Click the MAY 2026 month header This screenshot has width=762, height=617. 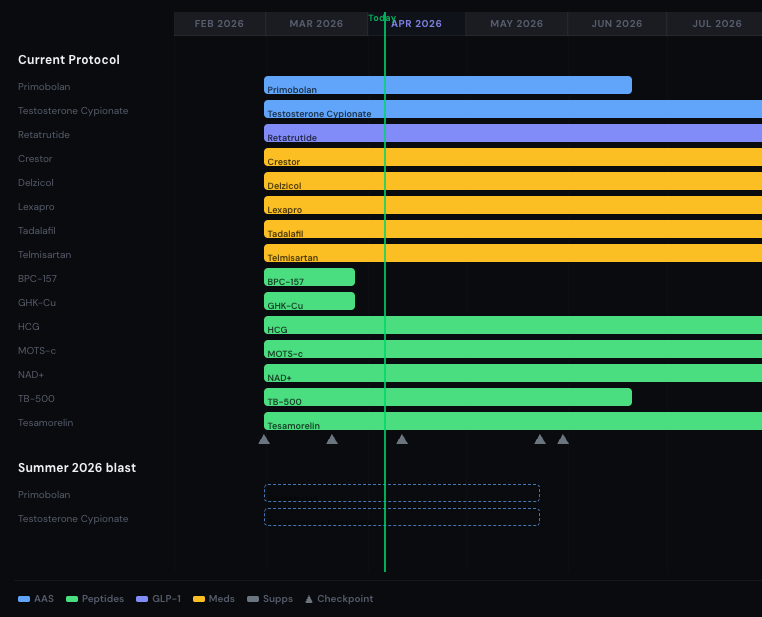click(x=517, y=24)
